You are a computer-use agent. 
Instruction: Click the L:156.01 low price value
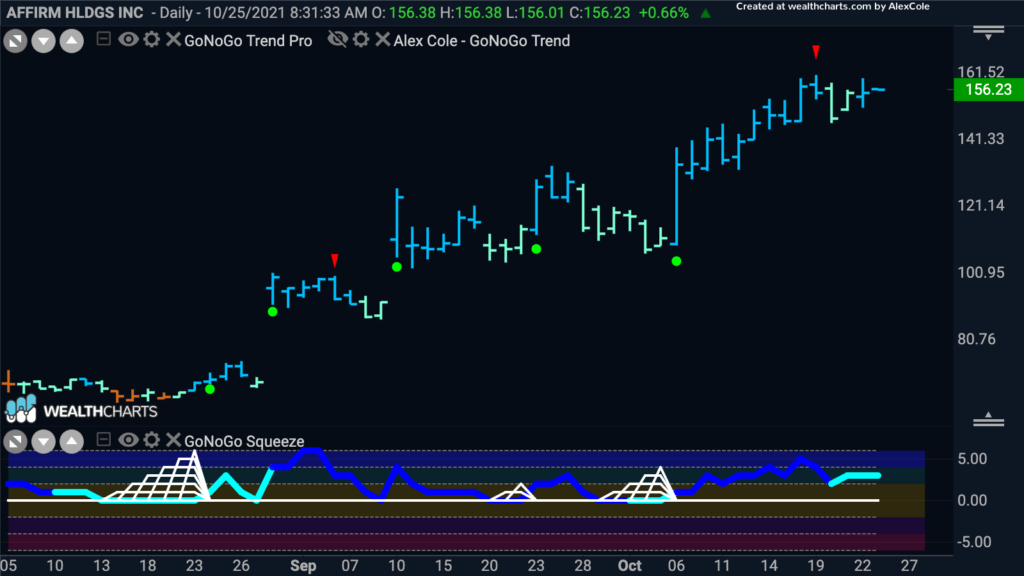(x=536, y=13)
